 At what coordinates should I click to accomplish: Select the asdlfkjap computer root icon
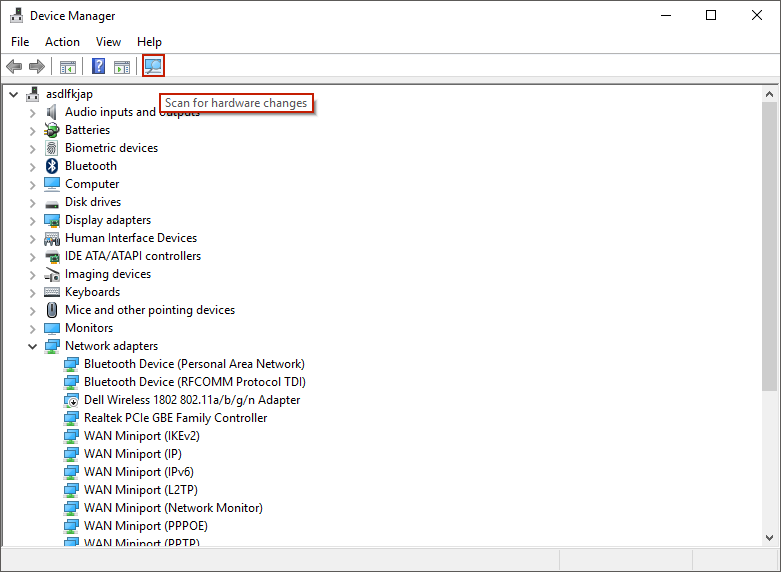coord(33,94)
